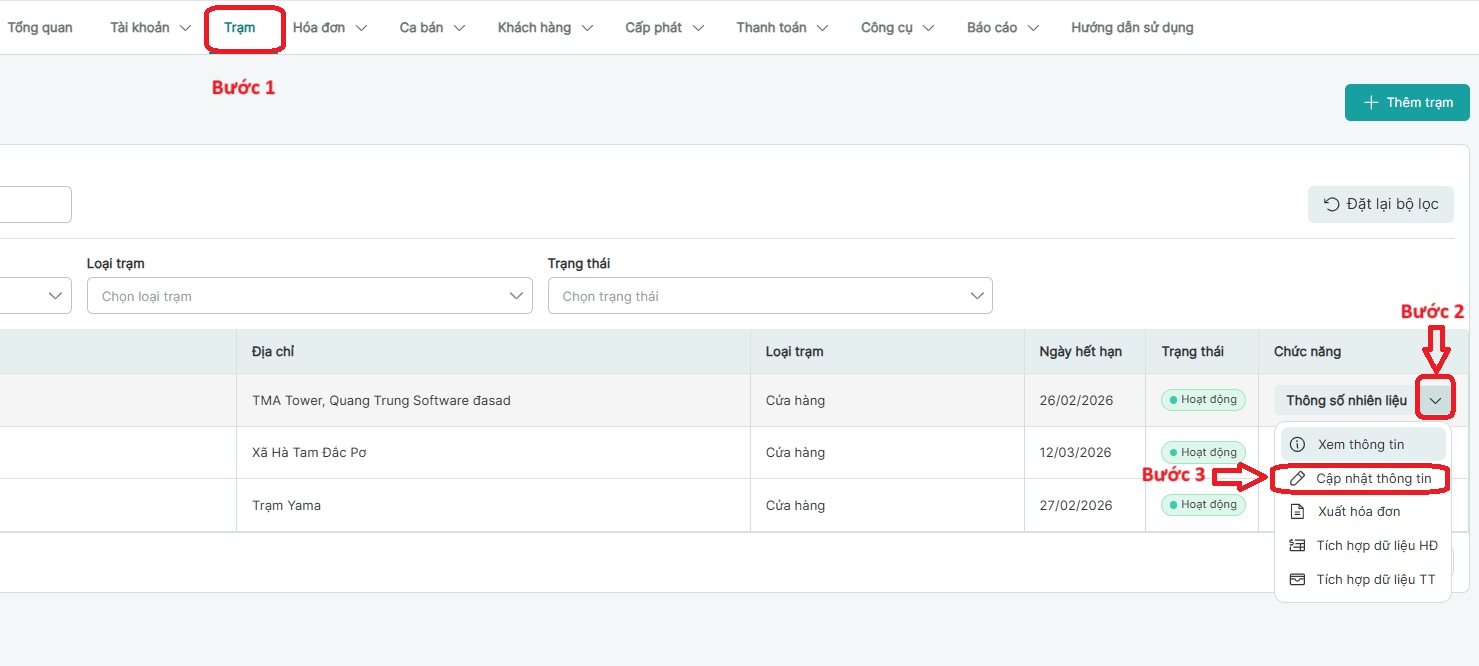The image size is (1479, 666).
Task: Open Hướng dẫn sử dụng link
Action: coord(1132,28)
